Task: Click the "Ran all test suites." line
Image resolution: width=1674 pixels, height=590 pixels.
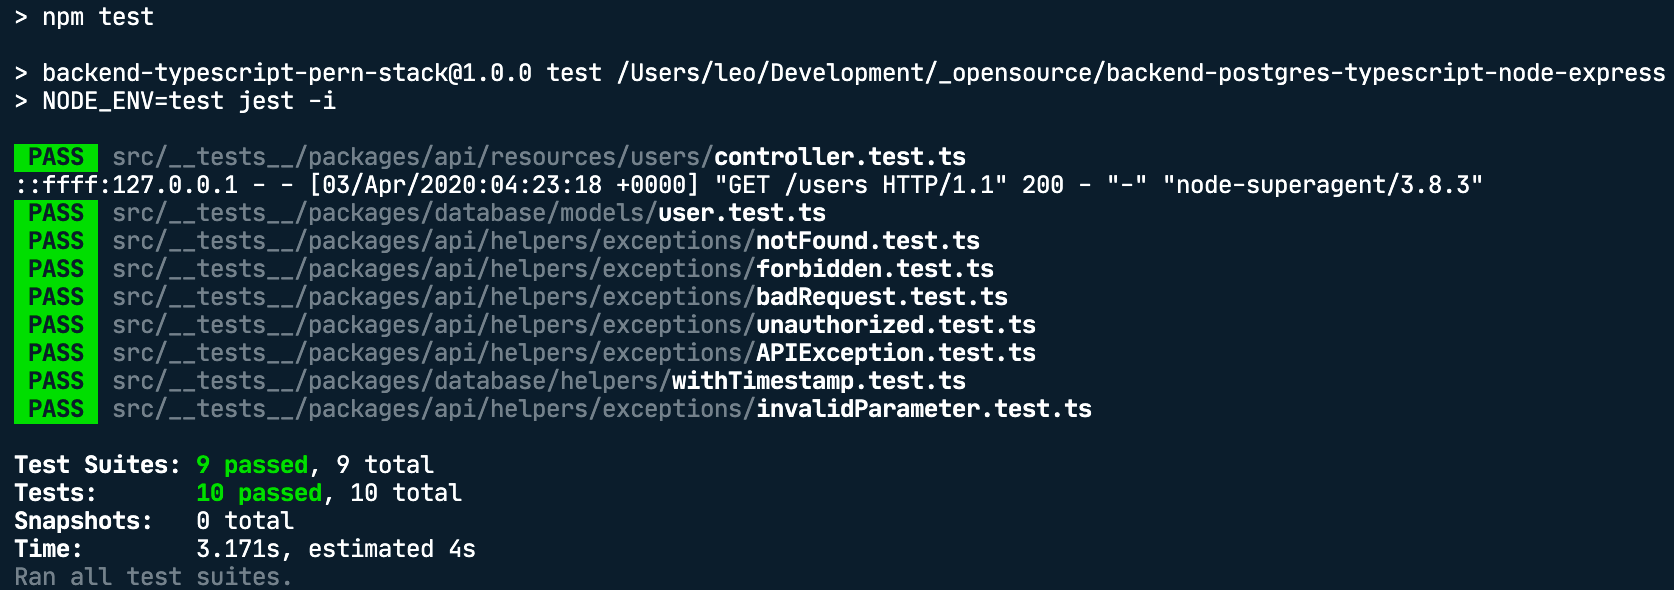Action: click(x=153, y=577)
